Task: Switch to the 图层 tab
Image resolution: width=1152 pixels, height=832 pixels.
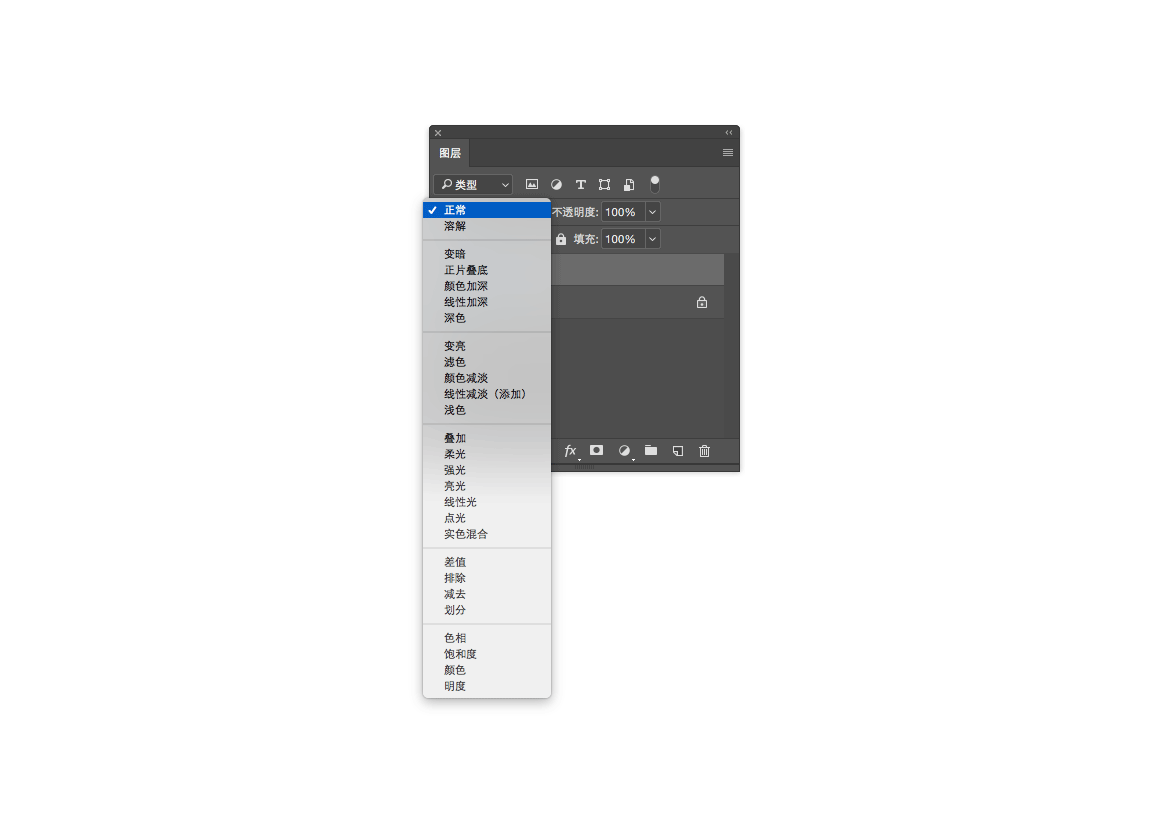Action: point(448,153)
